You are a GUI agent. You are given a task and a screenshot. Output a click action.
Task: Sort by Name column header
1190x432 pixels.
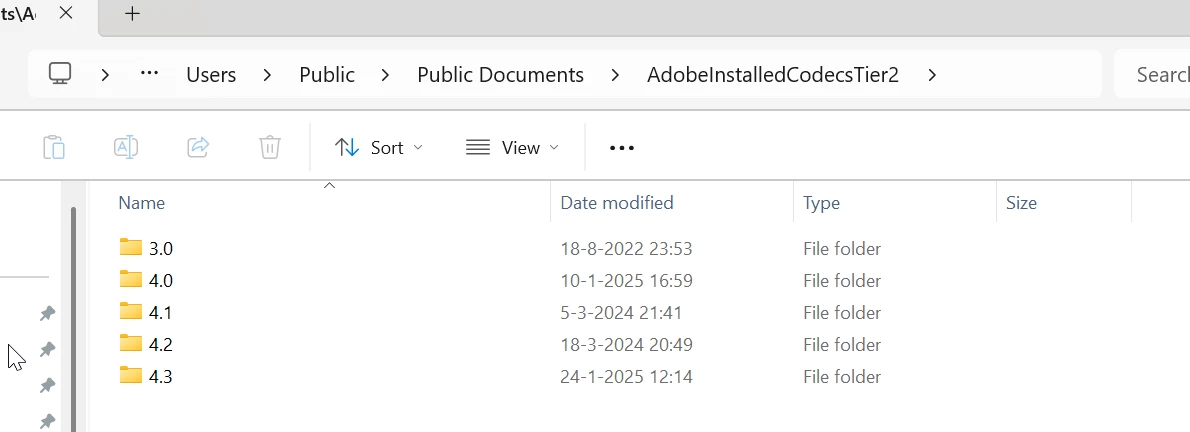[142, 203]
